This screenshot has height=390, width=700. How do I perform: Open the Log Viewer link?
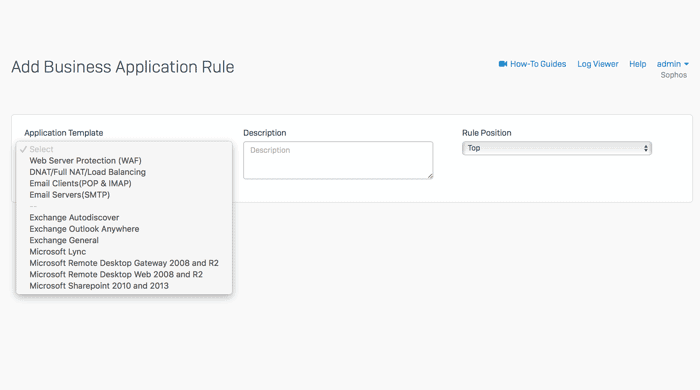598,64
